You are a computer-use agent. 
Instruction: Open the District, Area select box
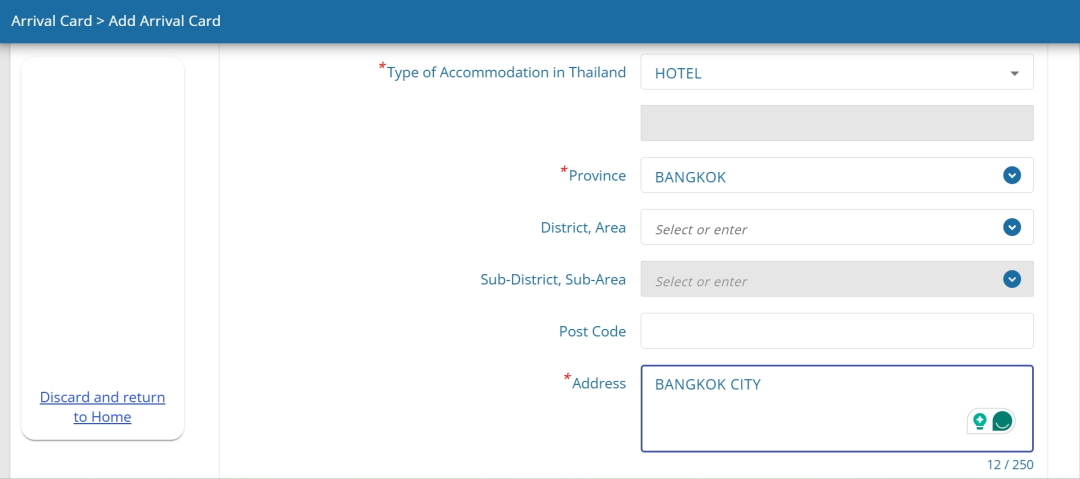pos(837,227)
